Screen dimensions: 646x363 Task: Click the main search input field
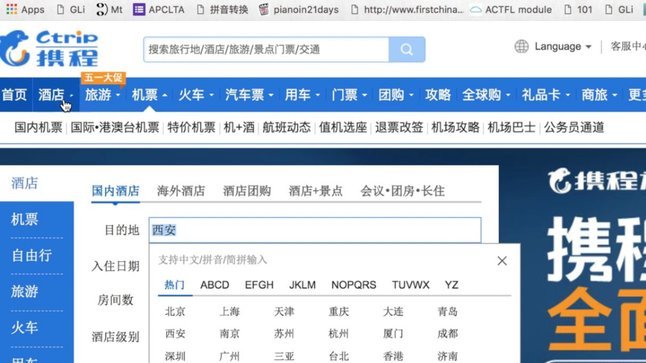pos(266,49)
